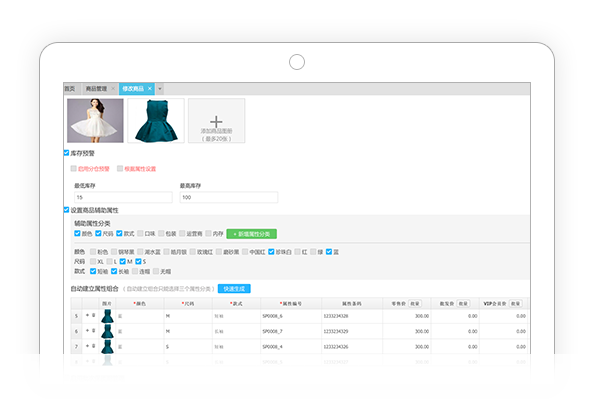Click the add-row plus icon in row 7
Viewport: 594px width, 399px height.
click(x=88, y=346)
